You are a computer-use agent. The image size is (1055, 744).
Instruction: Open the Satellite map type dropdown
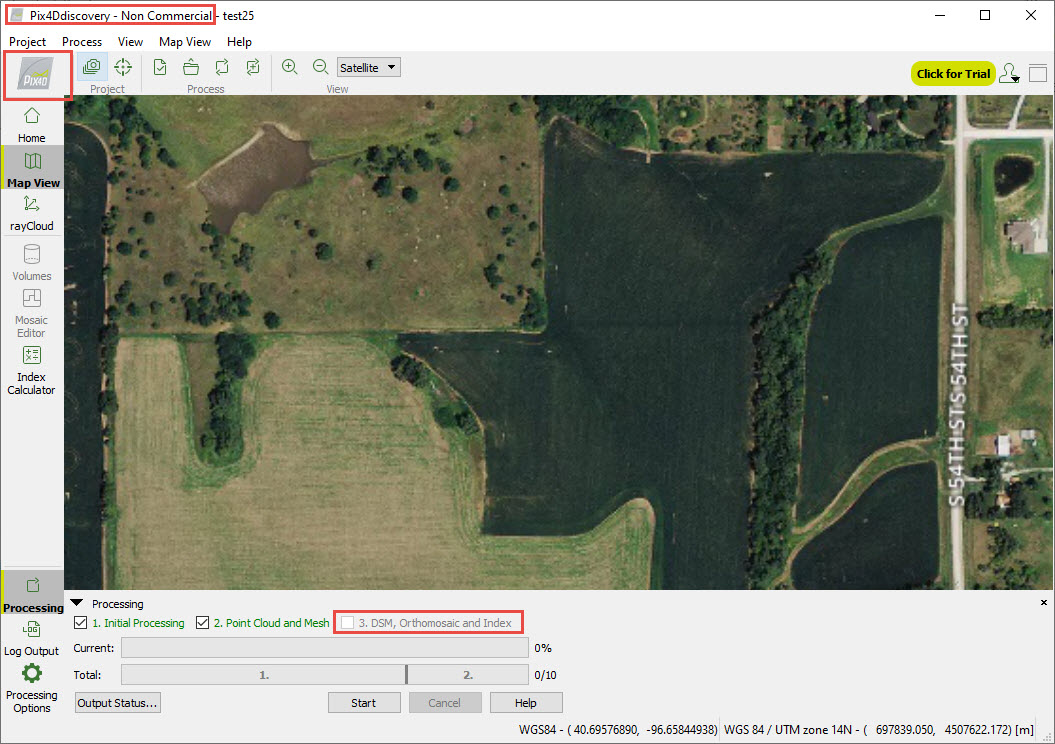coord(368,66)
